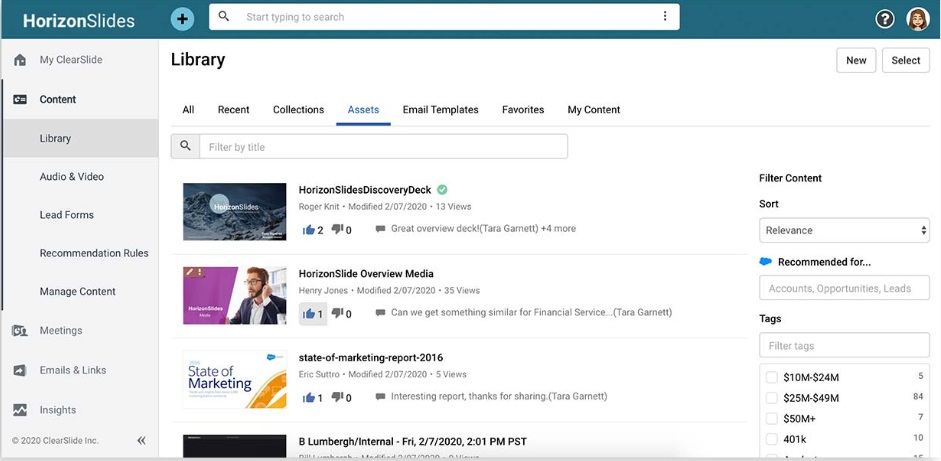This screenshot has height=461, width=941.
Task: Click the search magnifier in top bar
Action: 224,16
